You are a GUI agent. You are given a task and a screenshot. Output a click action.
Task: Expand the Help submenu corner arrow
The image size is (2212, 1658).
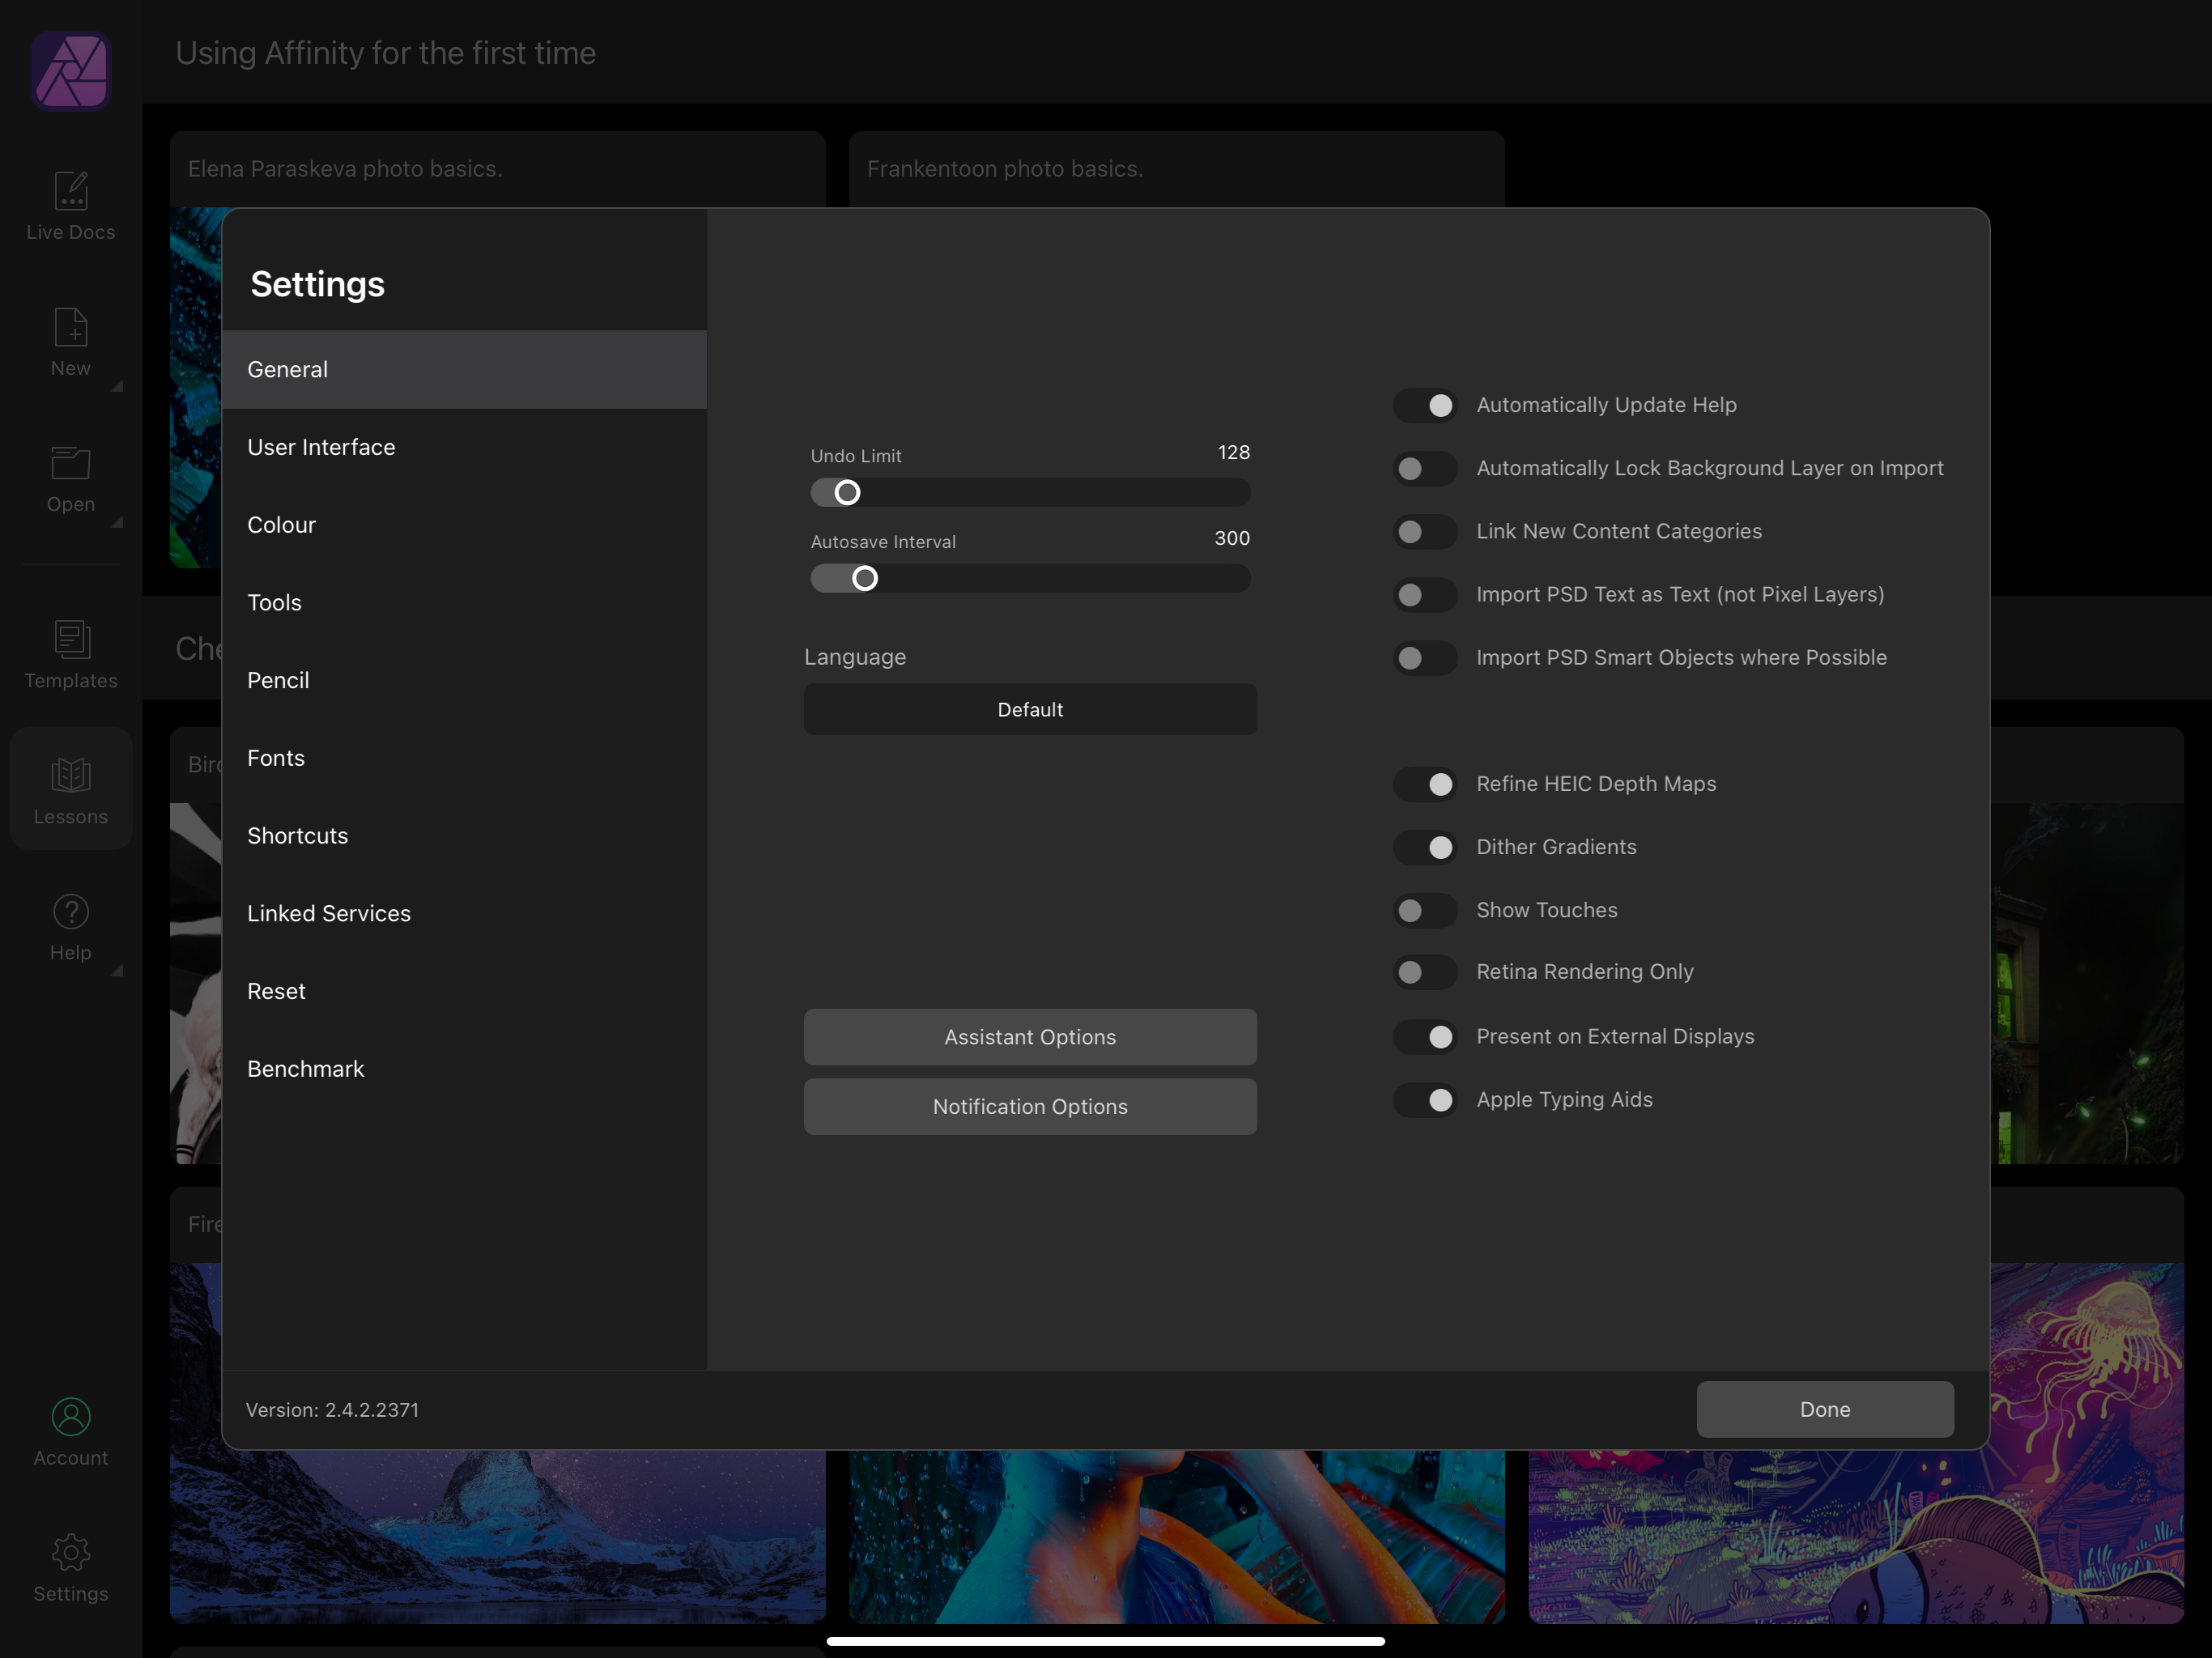[117, 970]
